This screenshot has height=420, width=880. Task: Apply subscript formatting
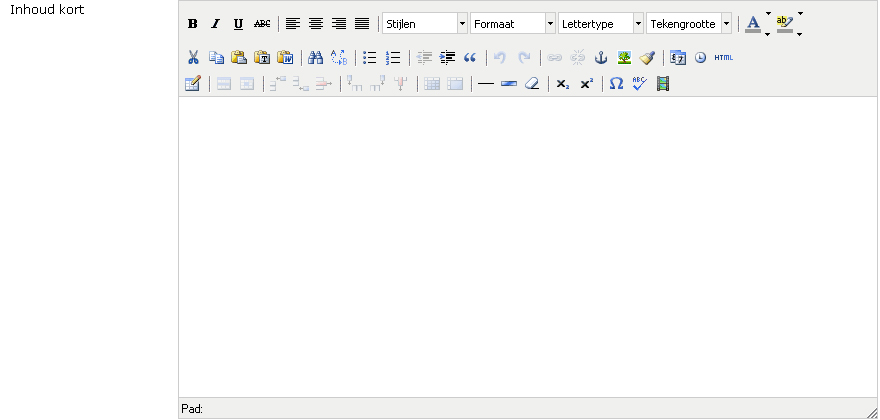click(563, 84)
